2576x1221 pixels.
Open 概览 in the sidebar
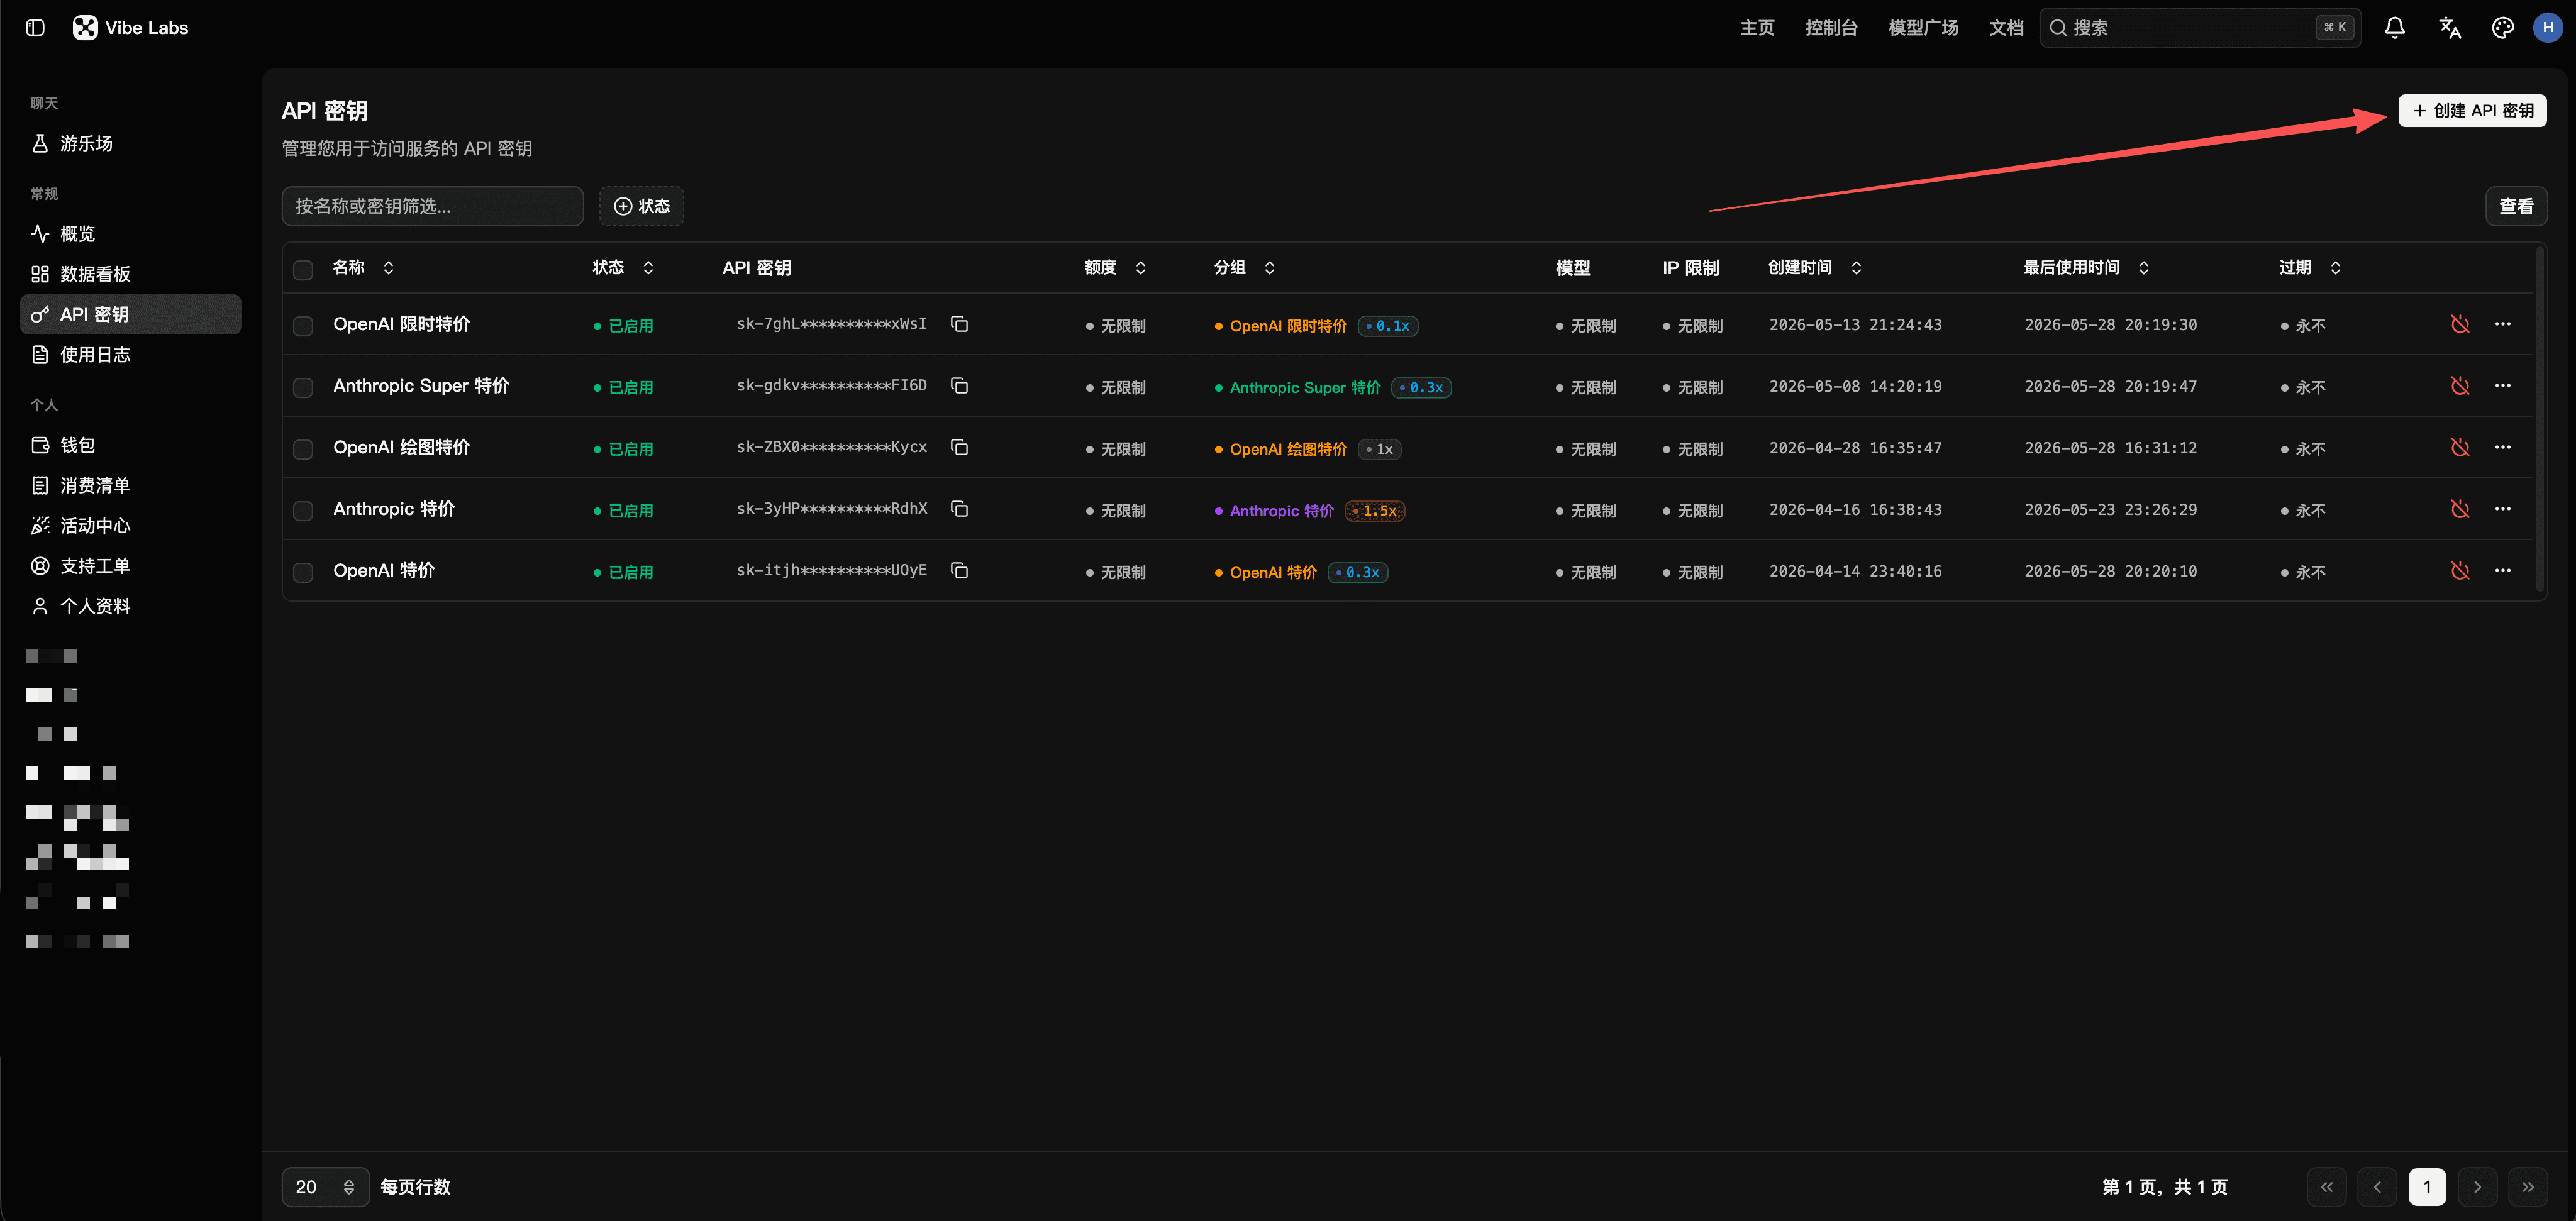click(x=130, y=234)
